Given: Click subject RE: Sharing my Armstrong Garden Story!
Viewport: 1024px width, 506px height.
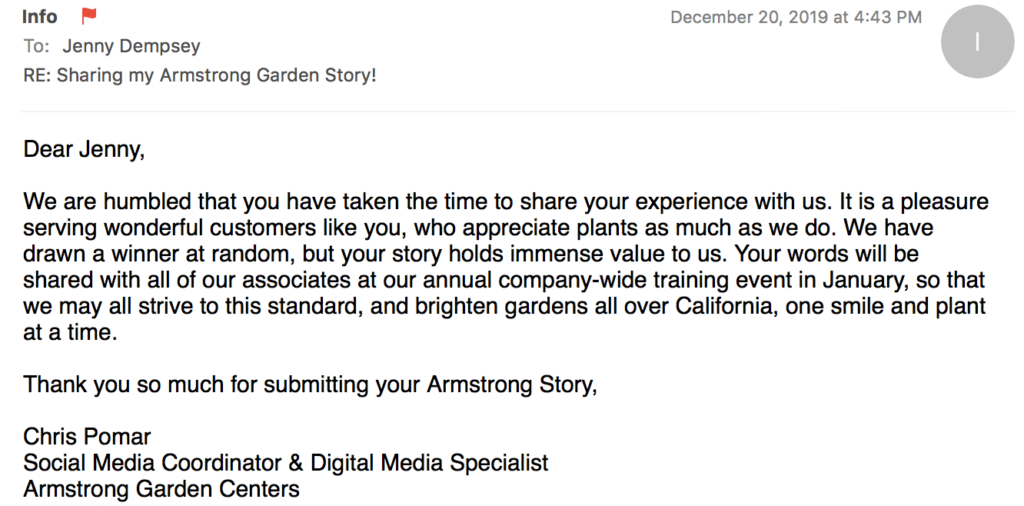Looking at the screenshot, I should pos(200,76).
